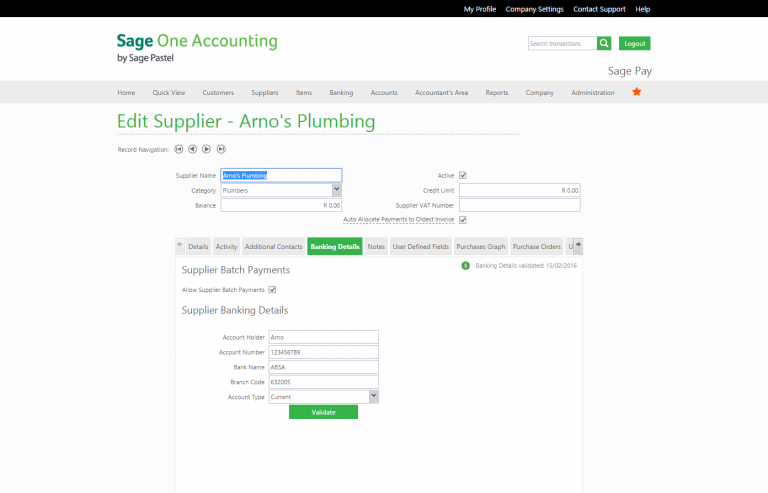Open the Items menu
Viewport: 768px width, 493px height.
[304, 93]
